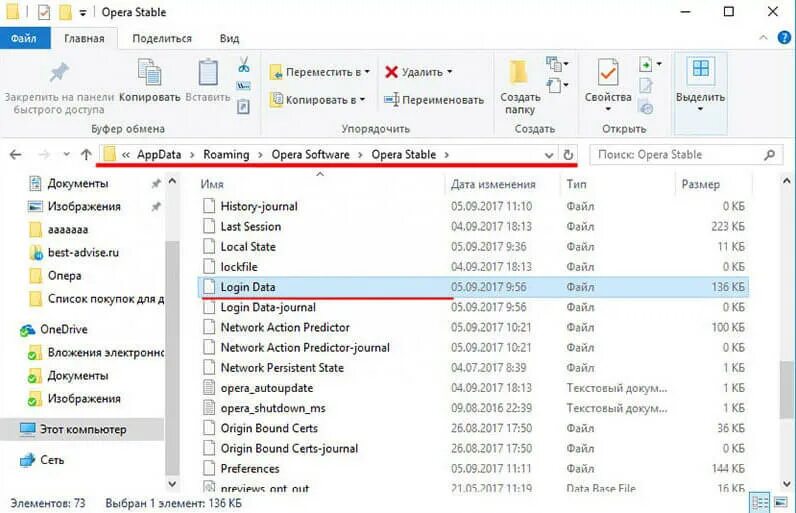
Task: Expand easy access dropdown in Создать group
Action: pos(557,85)
